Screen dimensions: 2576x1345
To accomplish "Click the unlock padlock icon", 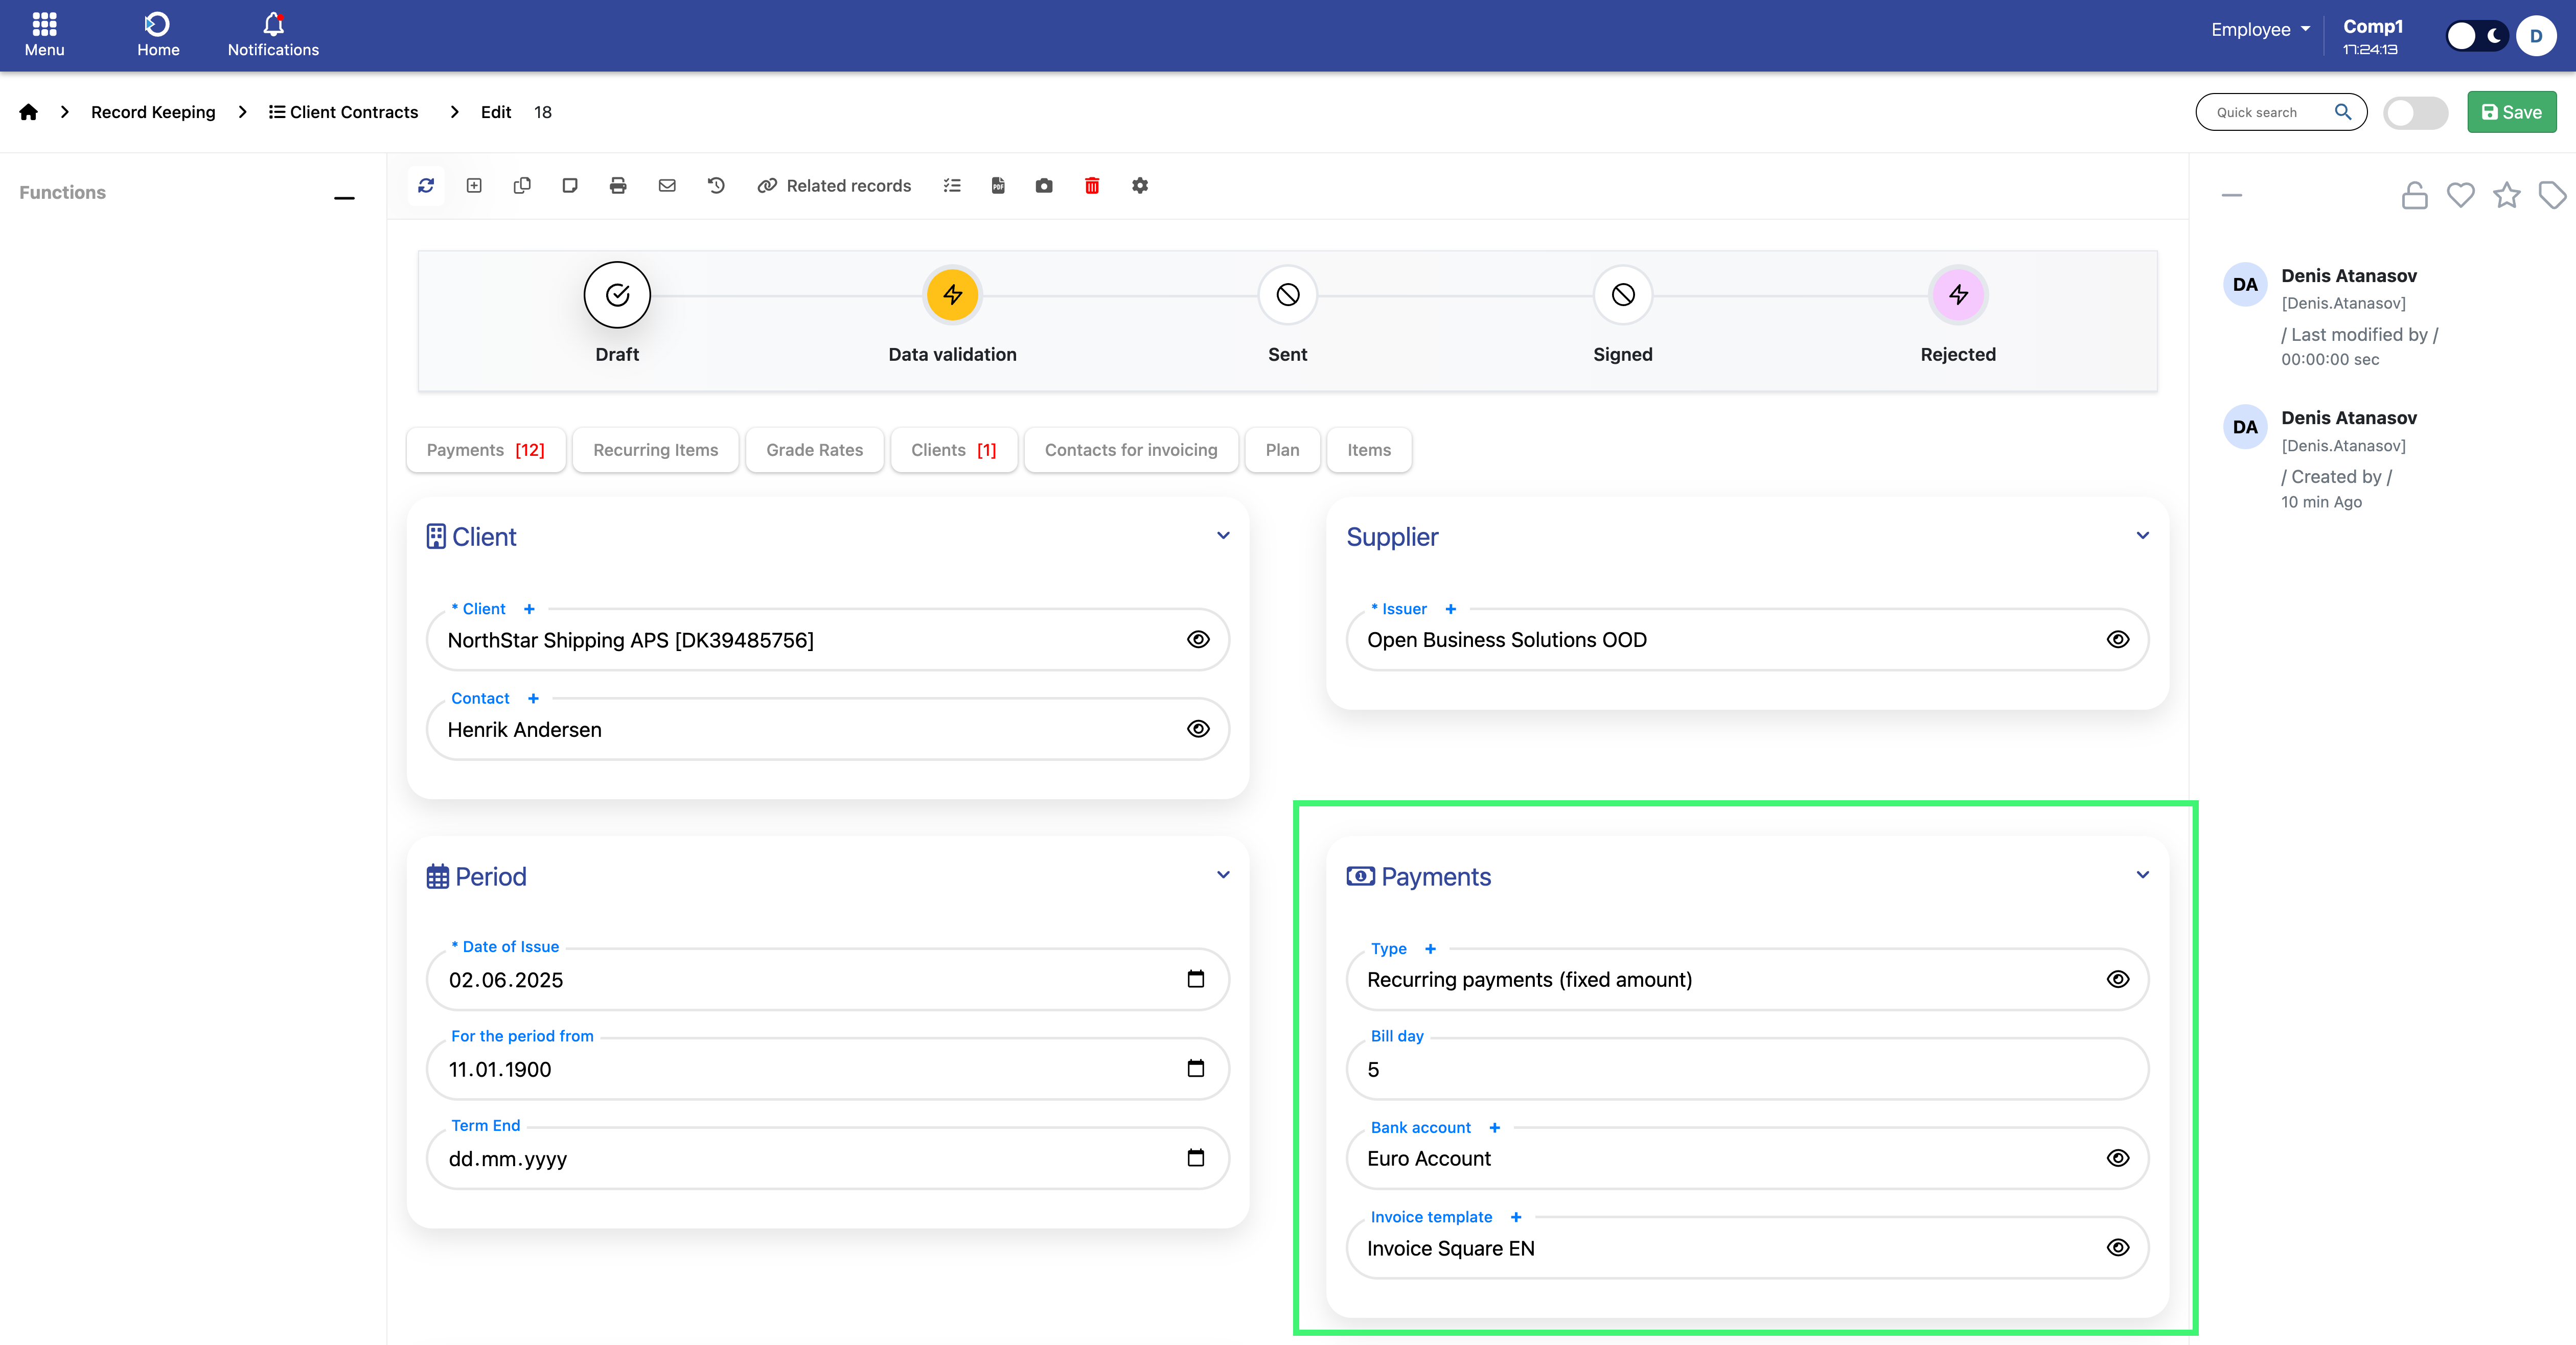I will [2414, 195].
